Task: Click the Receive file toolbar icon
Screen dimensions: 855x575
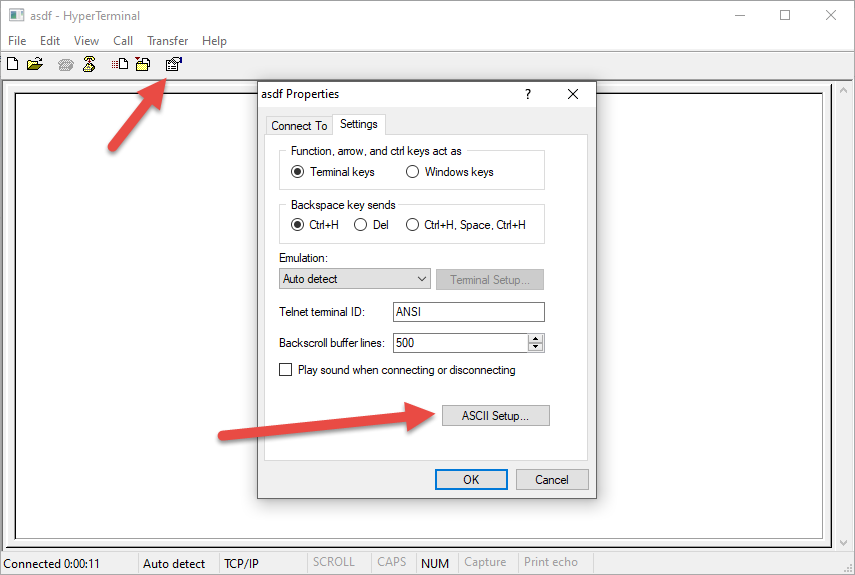Action: point(143,64)
